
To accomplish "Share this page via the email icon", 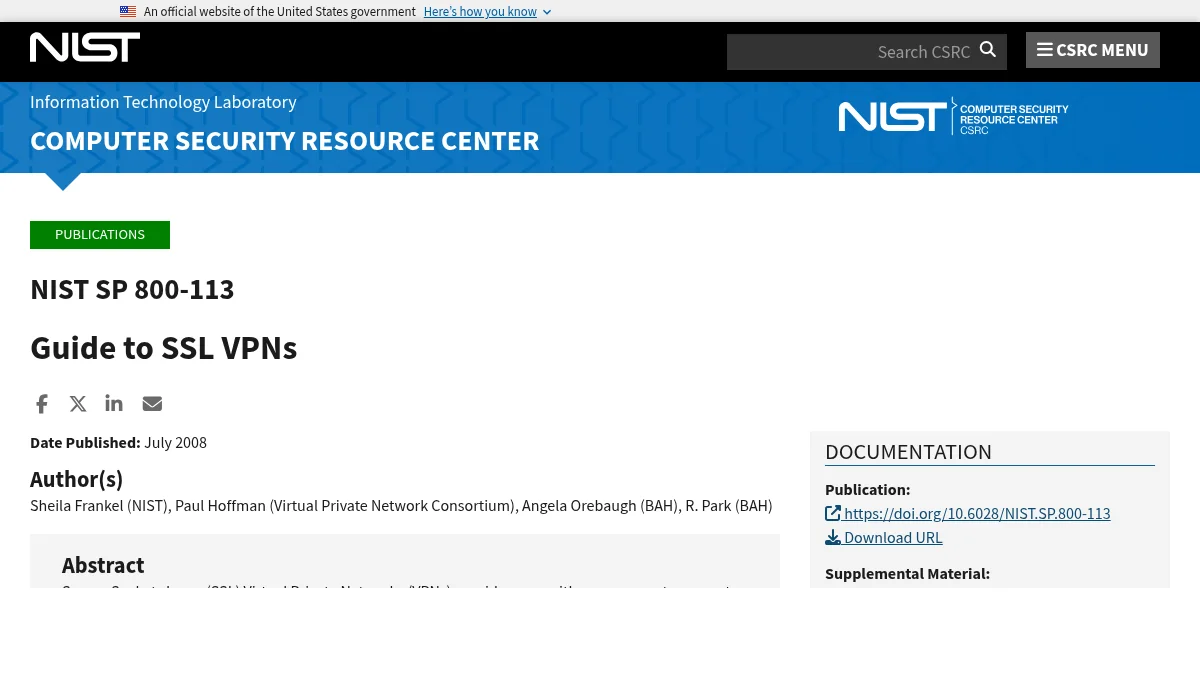I will (152, 404).
